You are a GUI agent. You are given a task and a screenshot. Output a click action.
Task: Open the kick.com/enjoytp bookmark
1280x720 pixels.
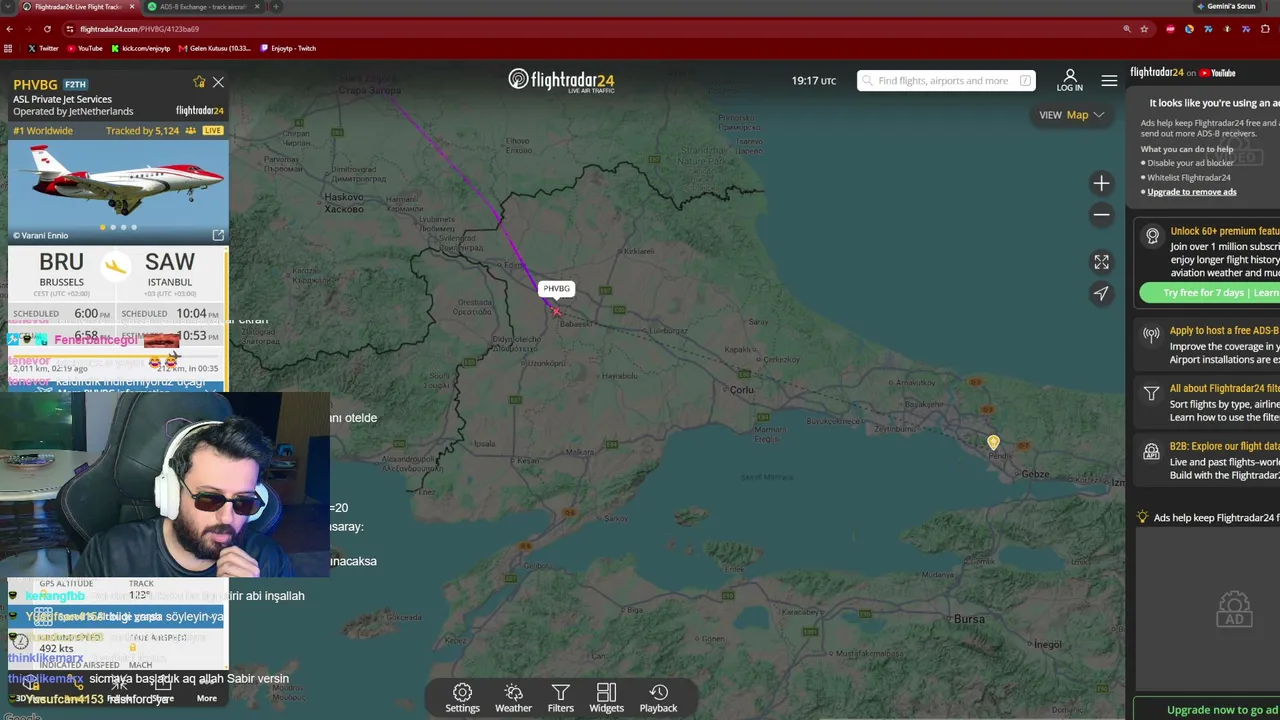[141, 48]
